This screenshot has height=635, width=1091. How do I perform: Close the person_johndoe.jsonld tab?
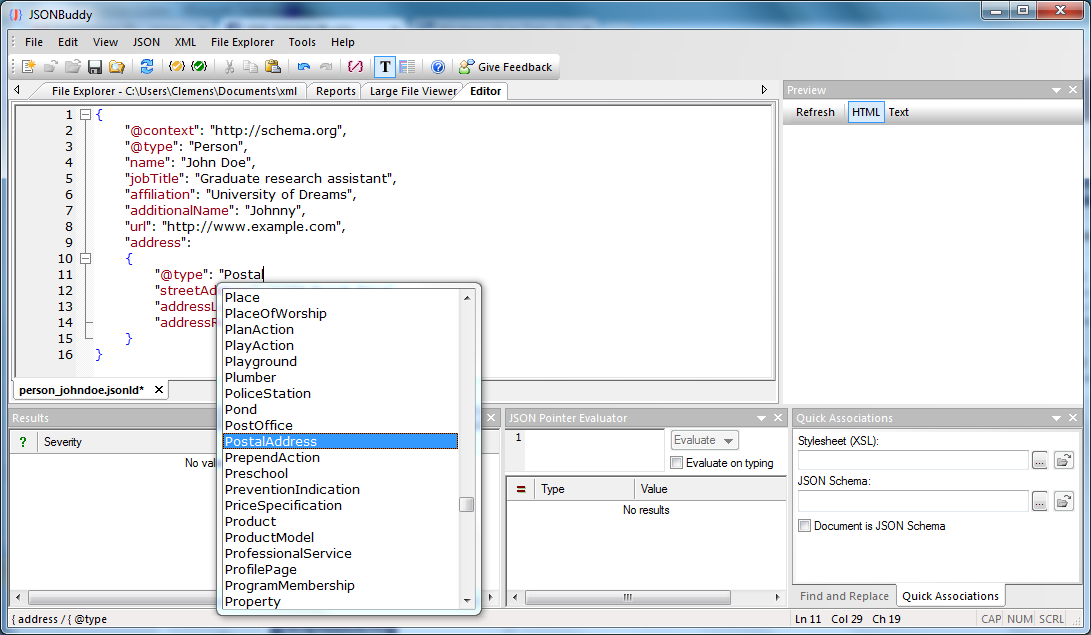click(x=159, y=389)
